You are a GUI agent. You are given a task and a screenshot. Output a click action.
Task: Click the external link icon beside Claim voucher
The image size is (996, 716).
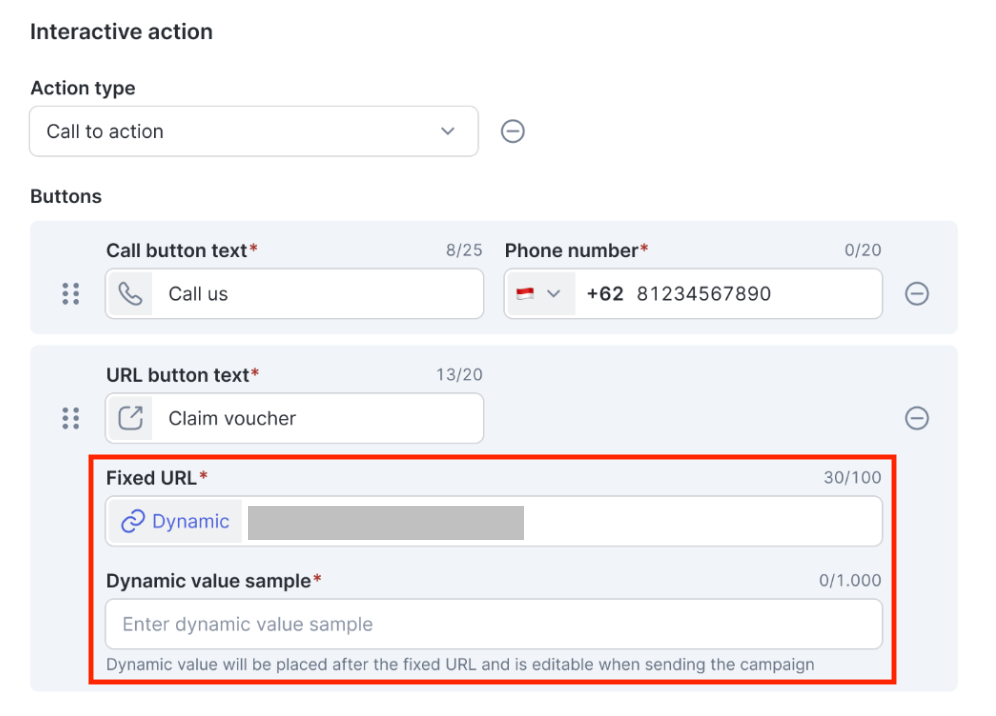click(130, 418)
